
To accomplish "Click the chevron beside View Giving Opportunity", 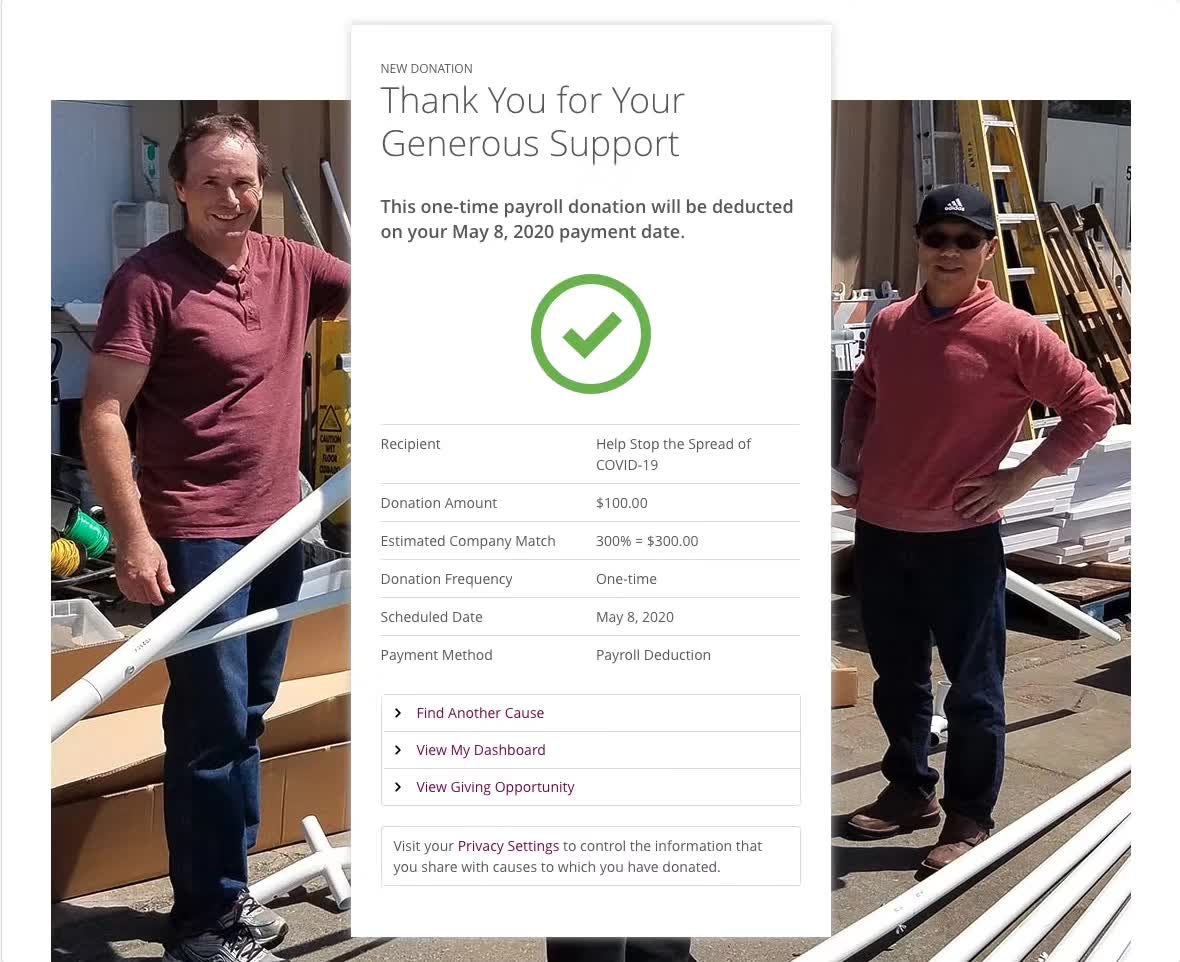I will pos(398,787).
